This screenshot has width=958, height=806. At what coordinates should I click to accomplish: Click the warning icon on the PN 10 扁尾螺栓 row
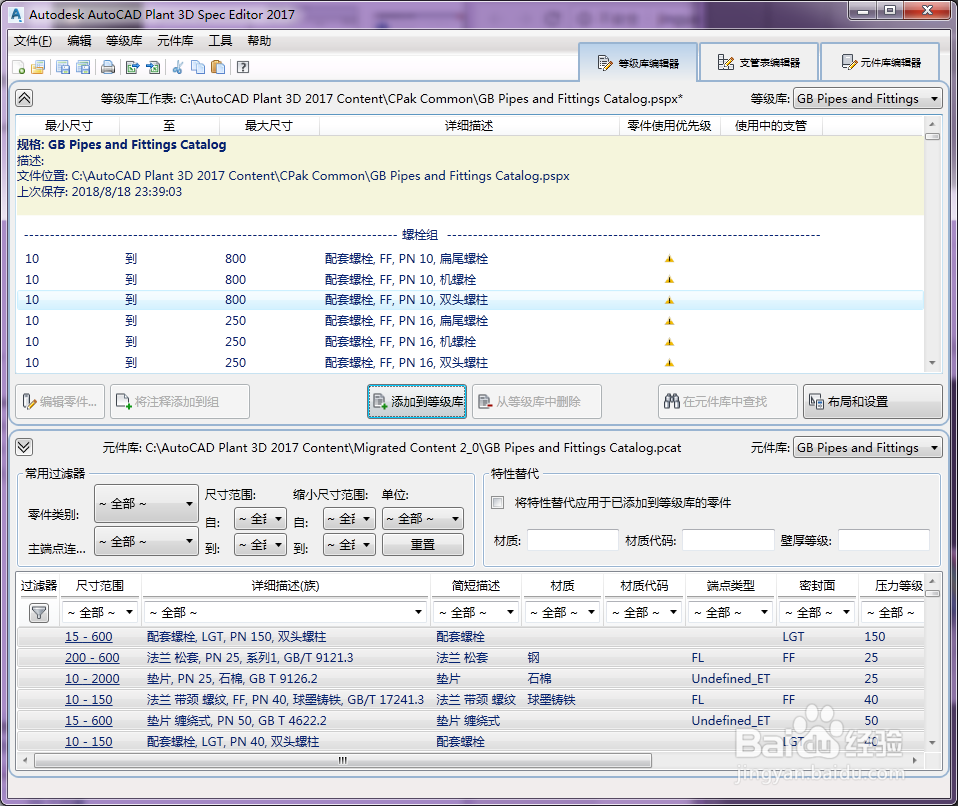[670, 259]
